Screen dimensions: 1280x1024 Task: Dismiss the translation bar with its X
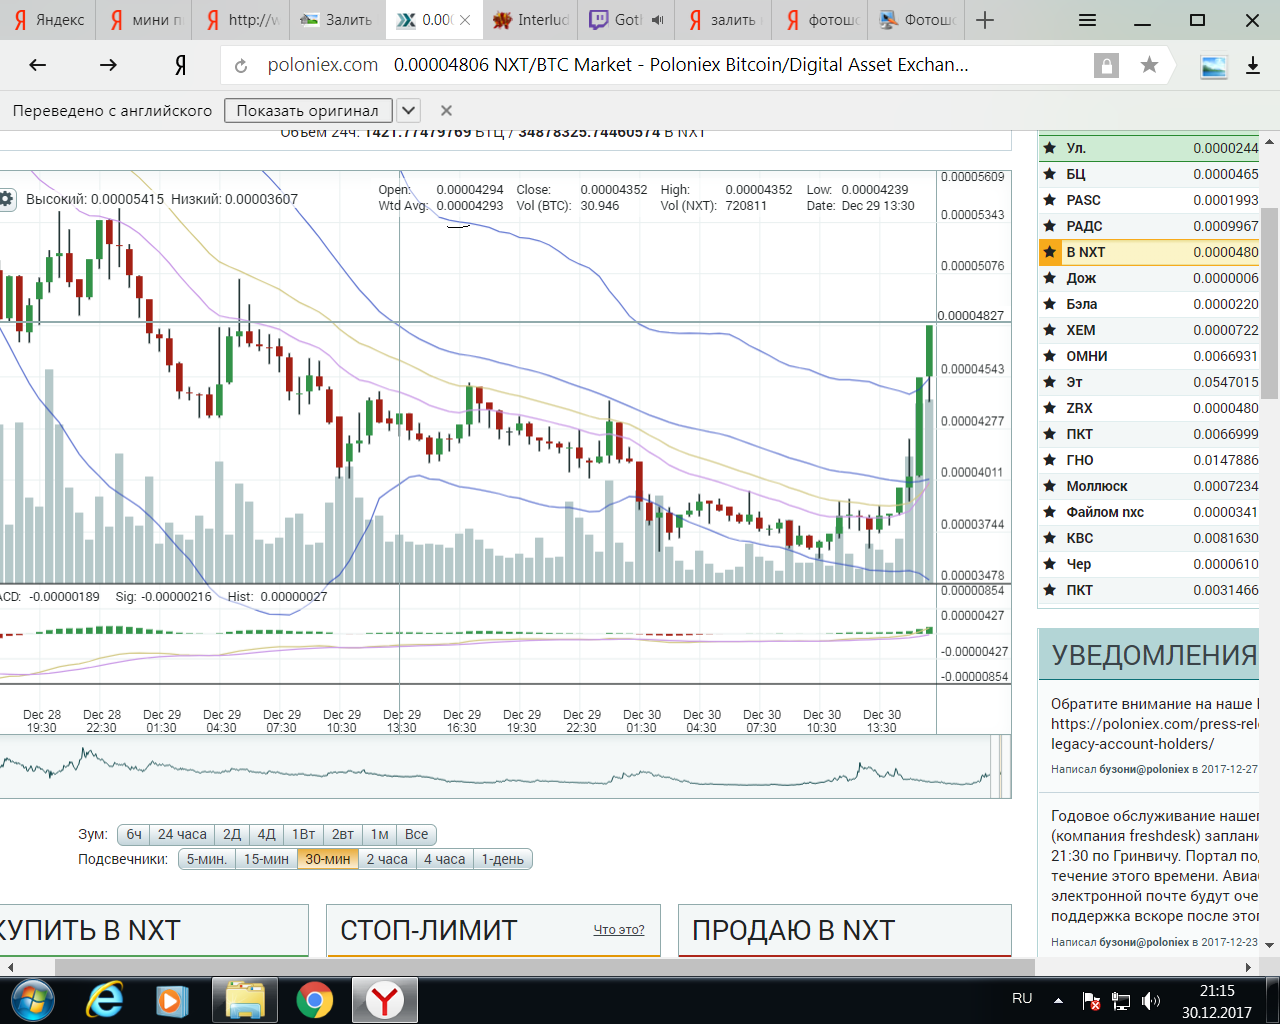click(447, 110)
